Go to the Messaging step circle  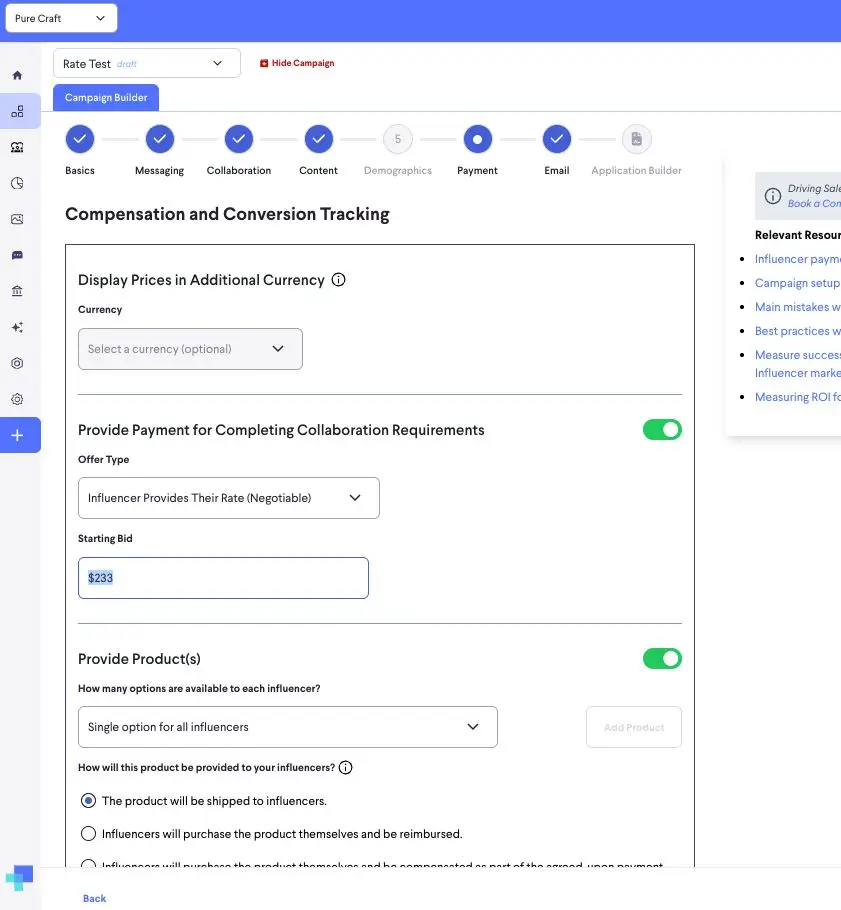click(x=160, y=139)
